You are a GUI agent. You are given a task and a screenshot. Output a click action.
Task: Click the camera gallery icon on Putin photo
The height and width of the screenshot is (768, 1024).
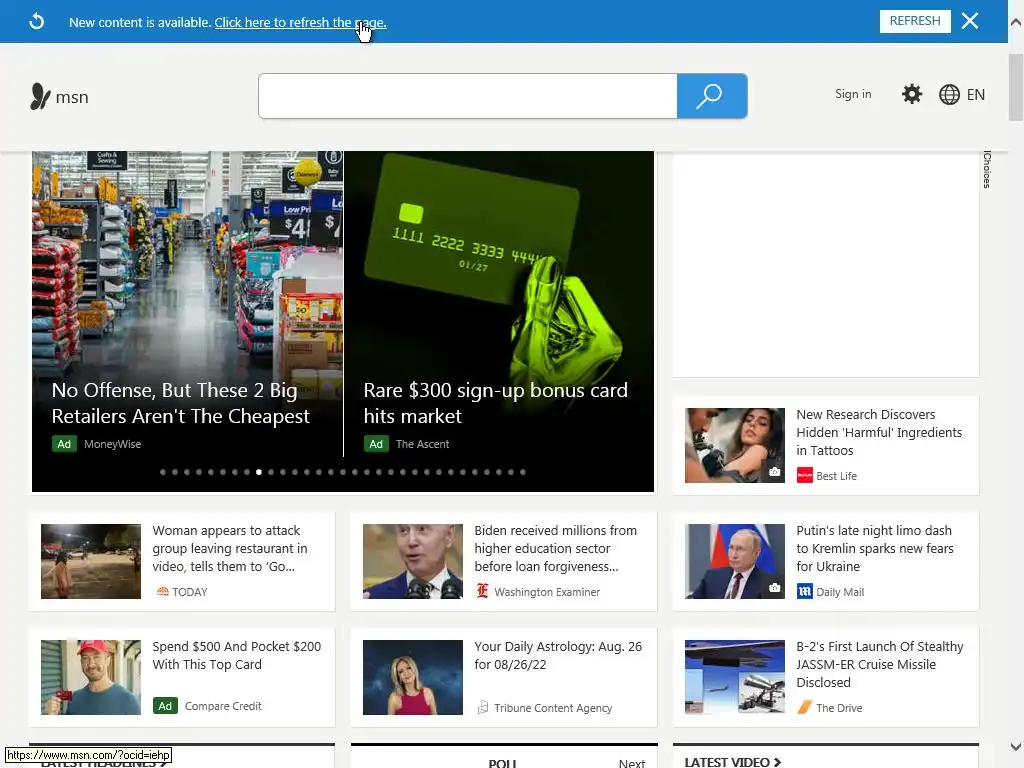tap(775, 588)
